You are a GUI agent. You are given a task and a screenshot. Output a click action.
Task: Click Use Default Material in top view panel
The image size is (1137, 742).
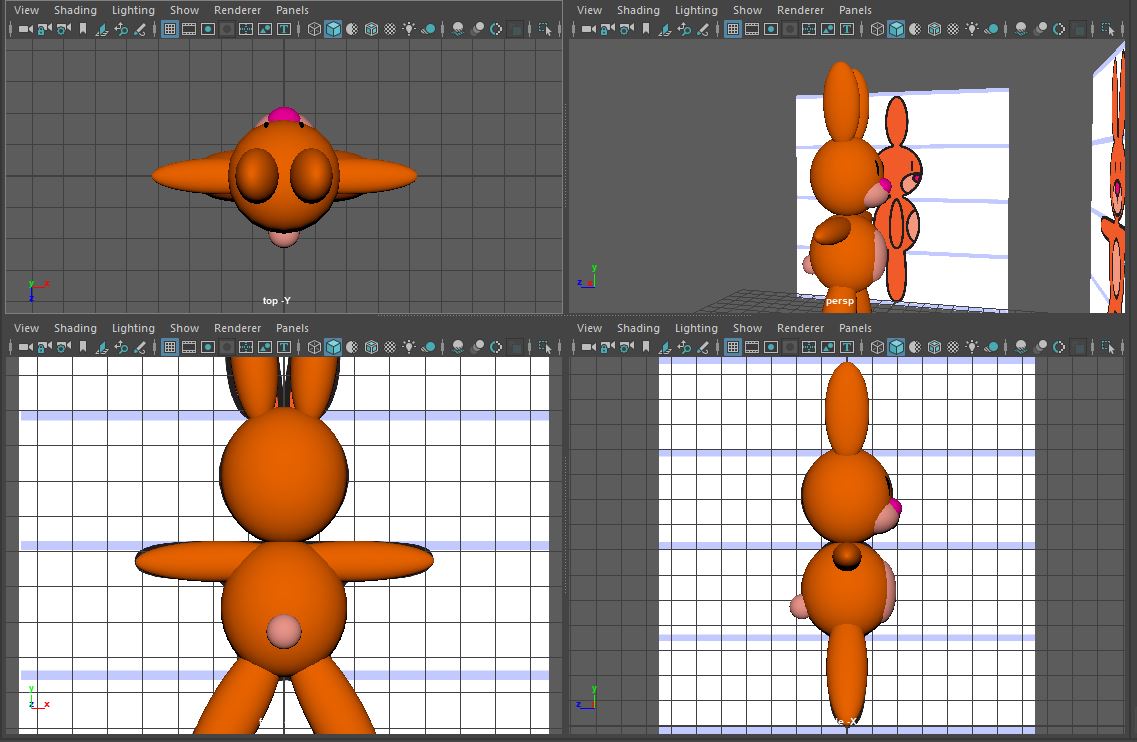click(x=352, y=29)
